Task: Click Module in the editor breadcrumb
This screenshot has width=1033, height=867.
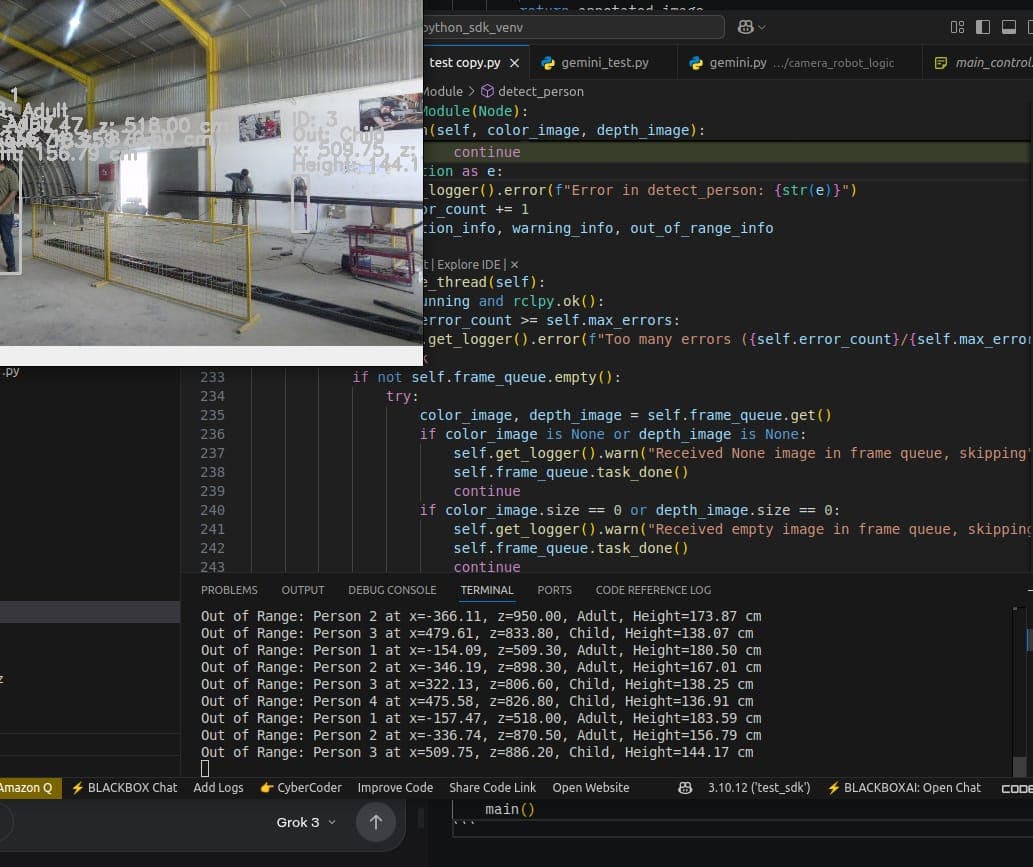Action: click(443, 91)
